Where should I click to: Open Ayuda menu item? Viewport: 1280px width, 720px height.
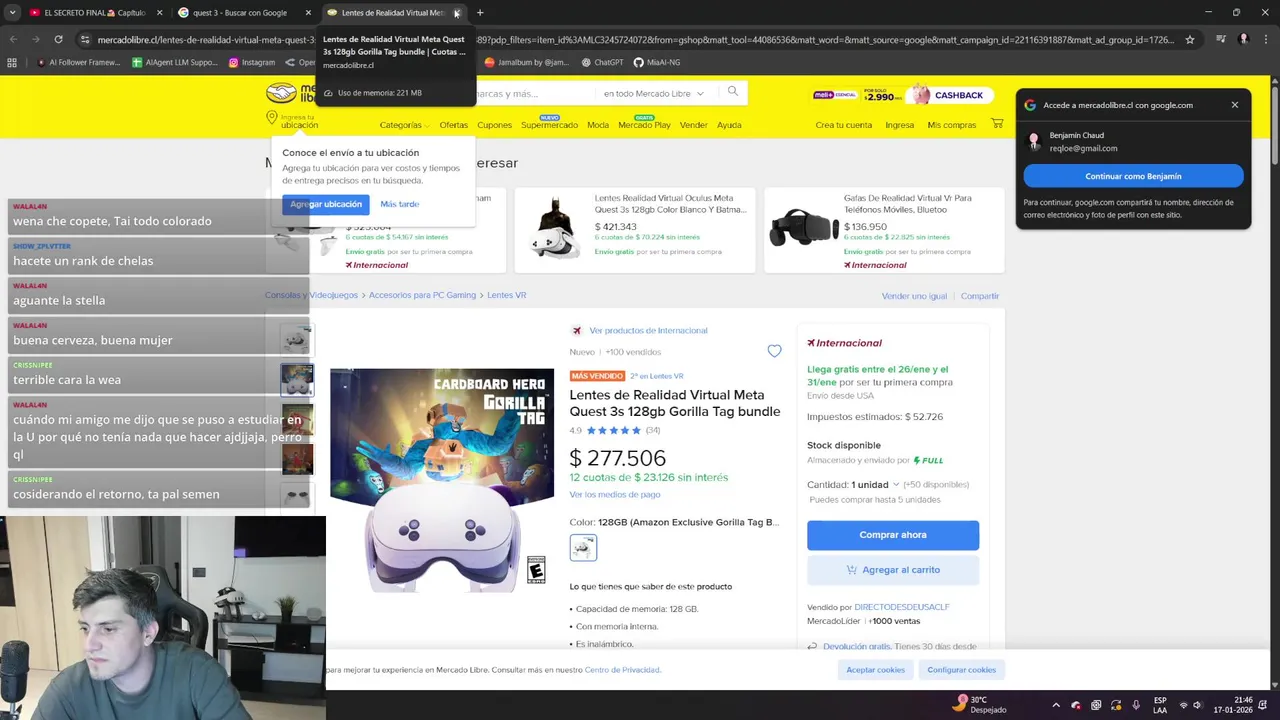(729, 125)
